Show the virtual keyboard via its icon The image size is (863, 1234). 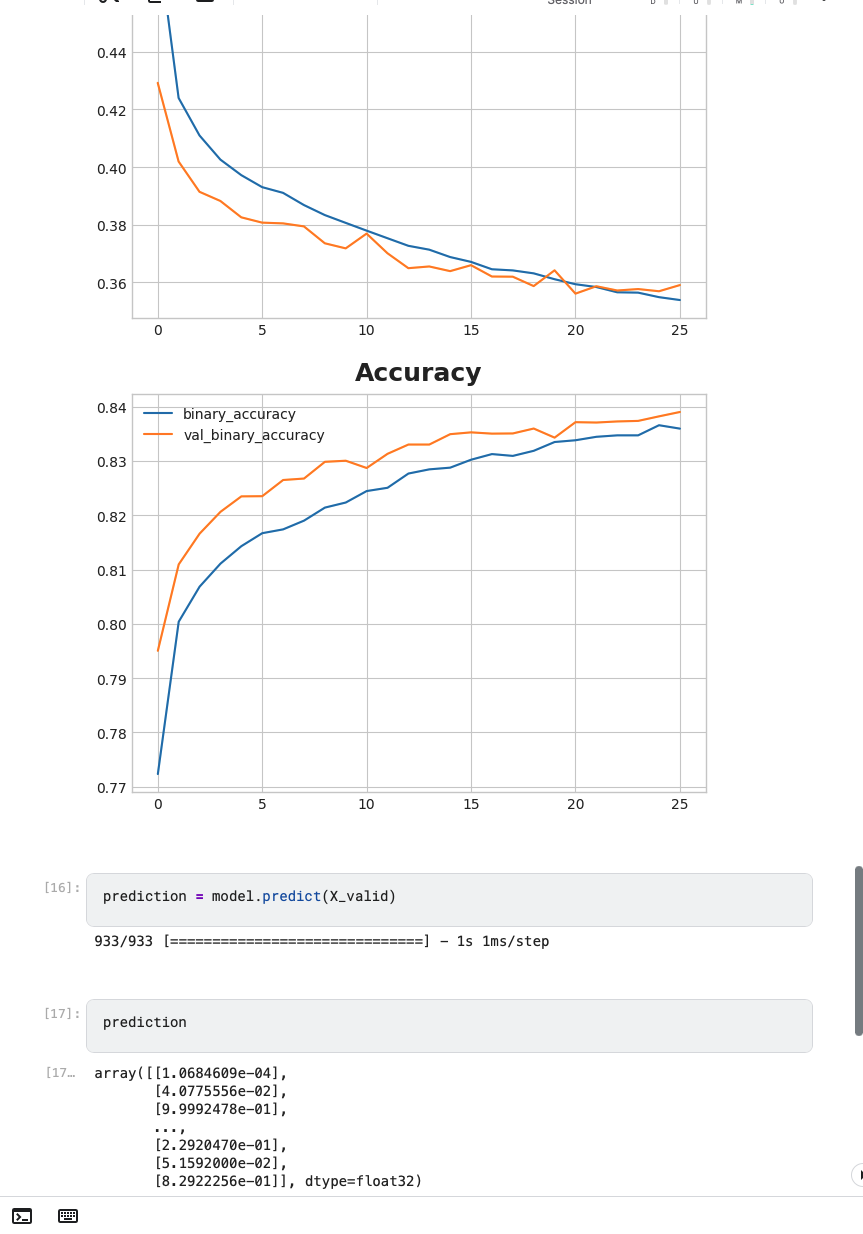tap(66, 1216)
